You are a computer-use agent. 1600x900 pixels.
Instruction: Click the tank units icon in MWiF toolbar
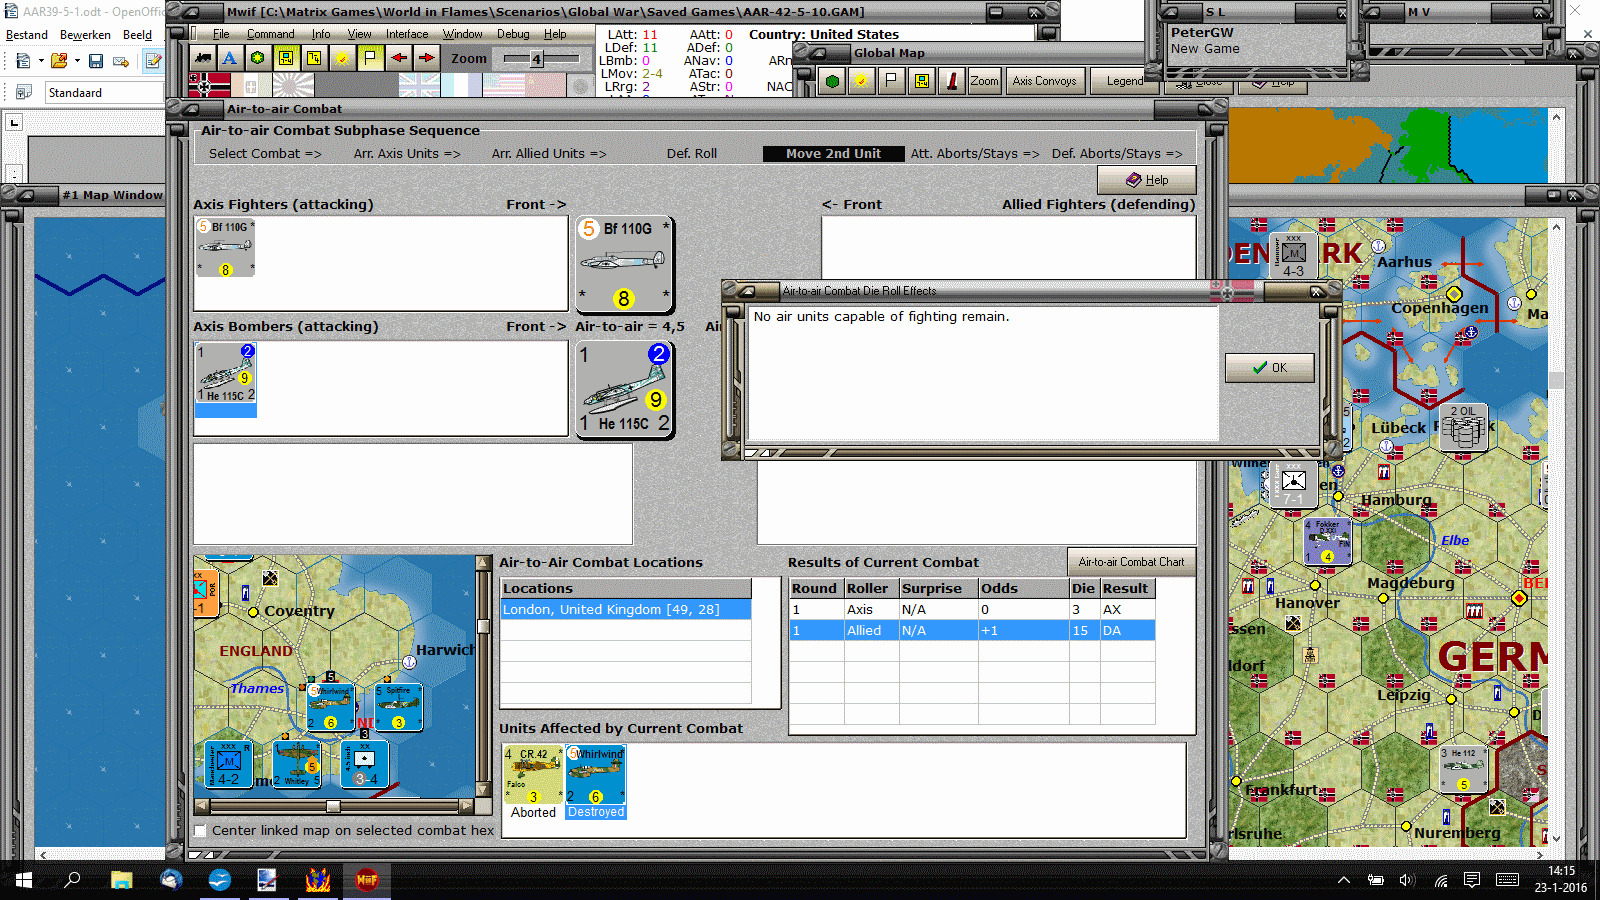[203, 58]
